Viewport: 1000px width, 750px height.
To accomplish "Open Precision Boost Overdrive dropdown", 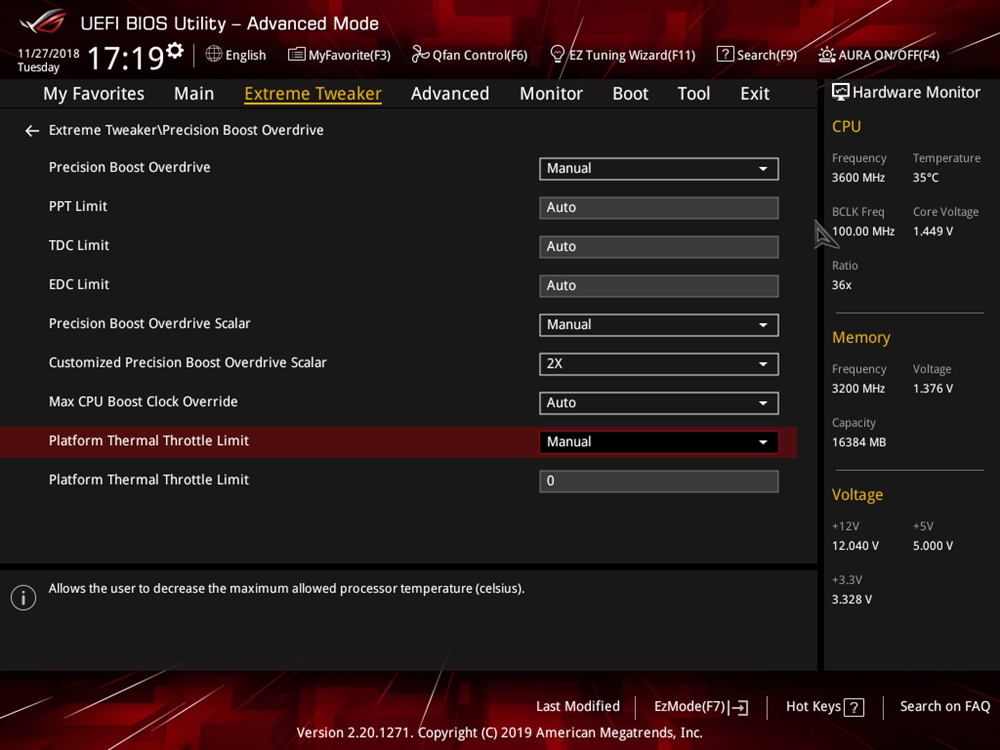I will point(659,169).
